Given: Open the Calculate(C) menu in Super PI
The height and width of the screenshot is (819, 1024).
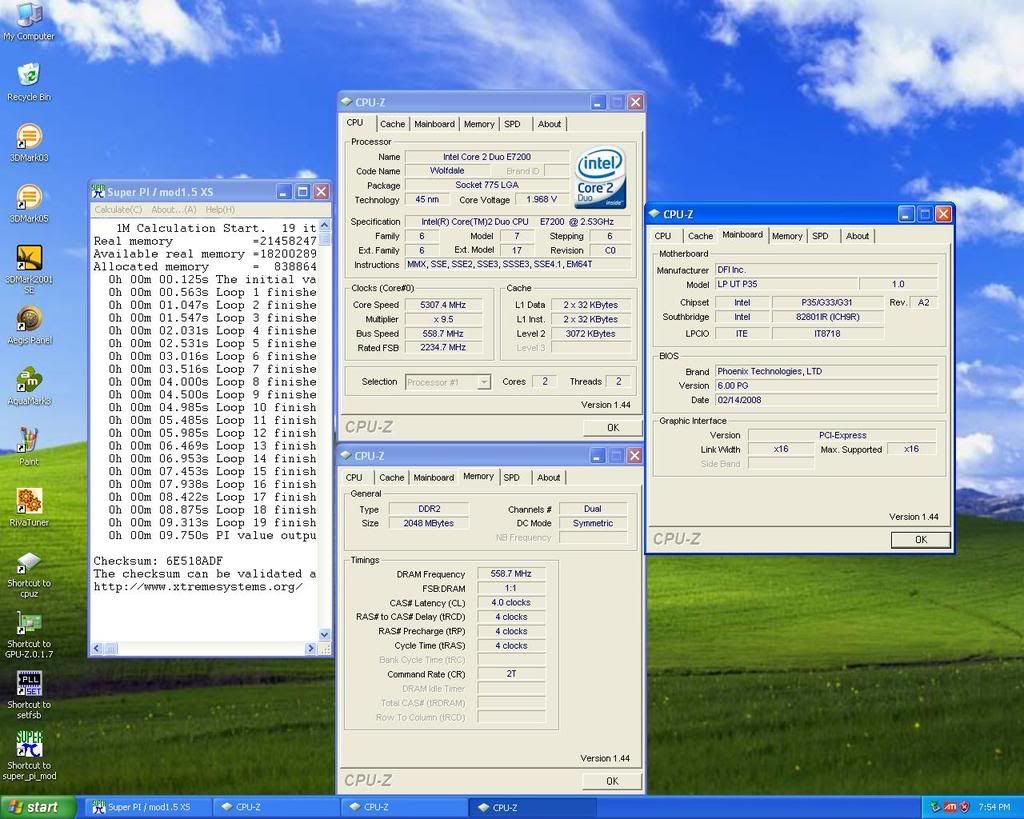Looking at the screenshot, I should click(x=118, y=210).
